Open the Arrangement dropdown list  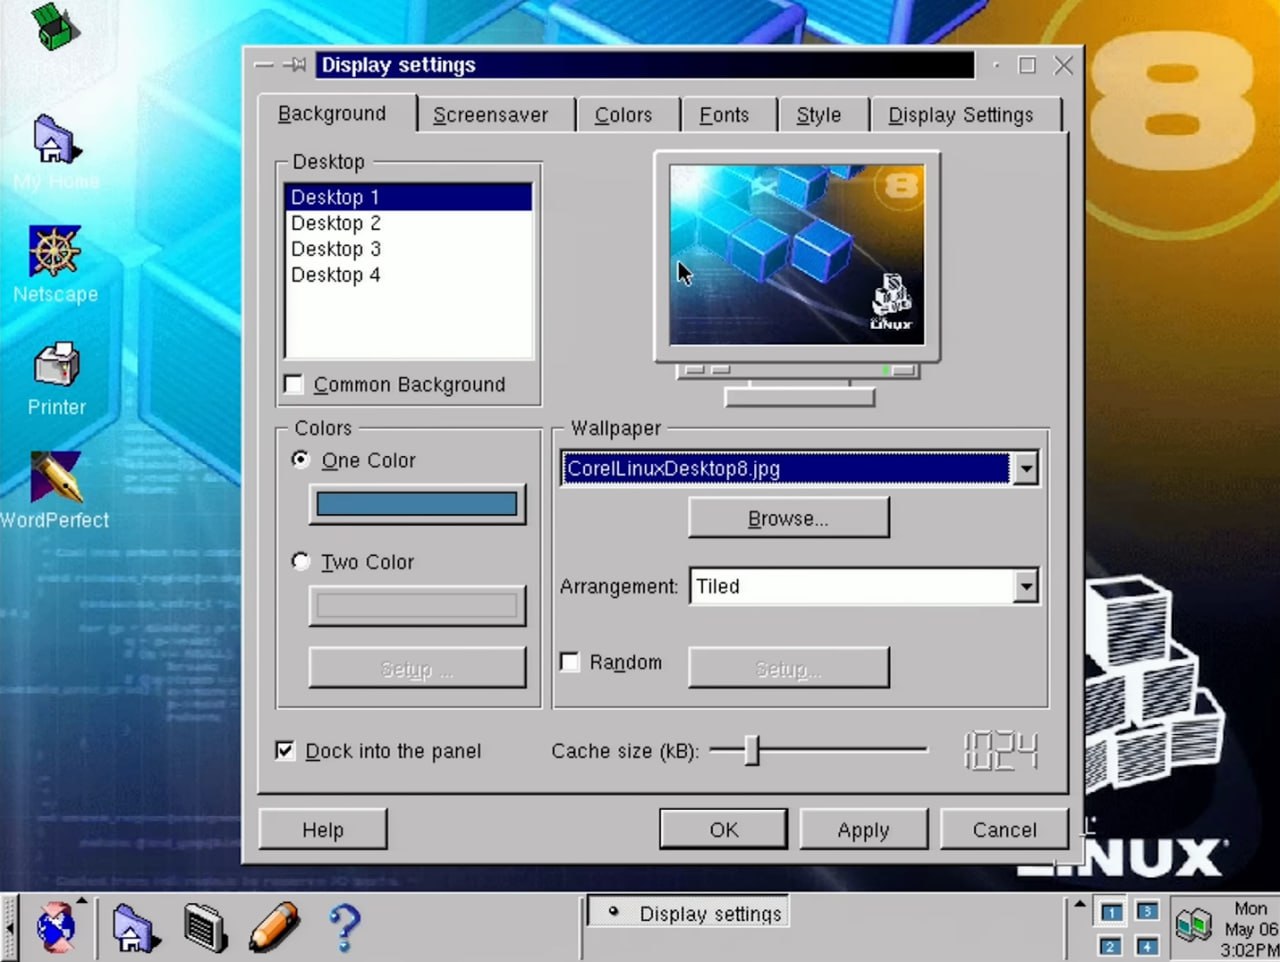(1026, 587)
